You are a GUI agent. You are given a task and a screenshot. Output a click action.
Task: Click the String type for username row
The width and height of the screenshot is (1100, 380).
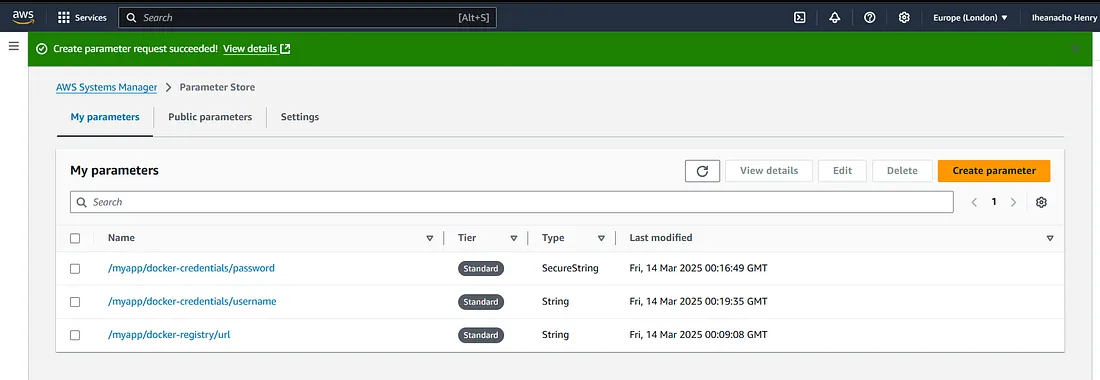(556, 301)
